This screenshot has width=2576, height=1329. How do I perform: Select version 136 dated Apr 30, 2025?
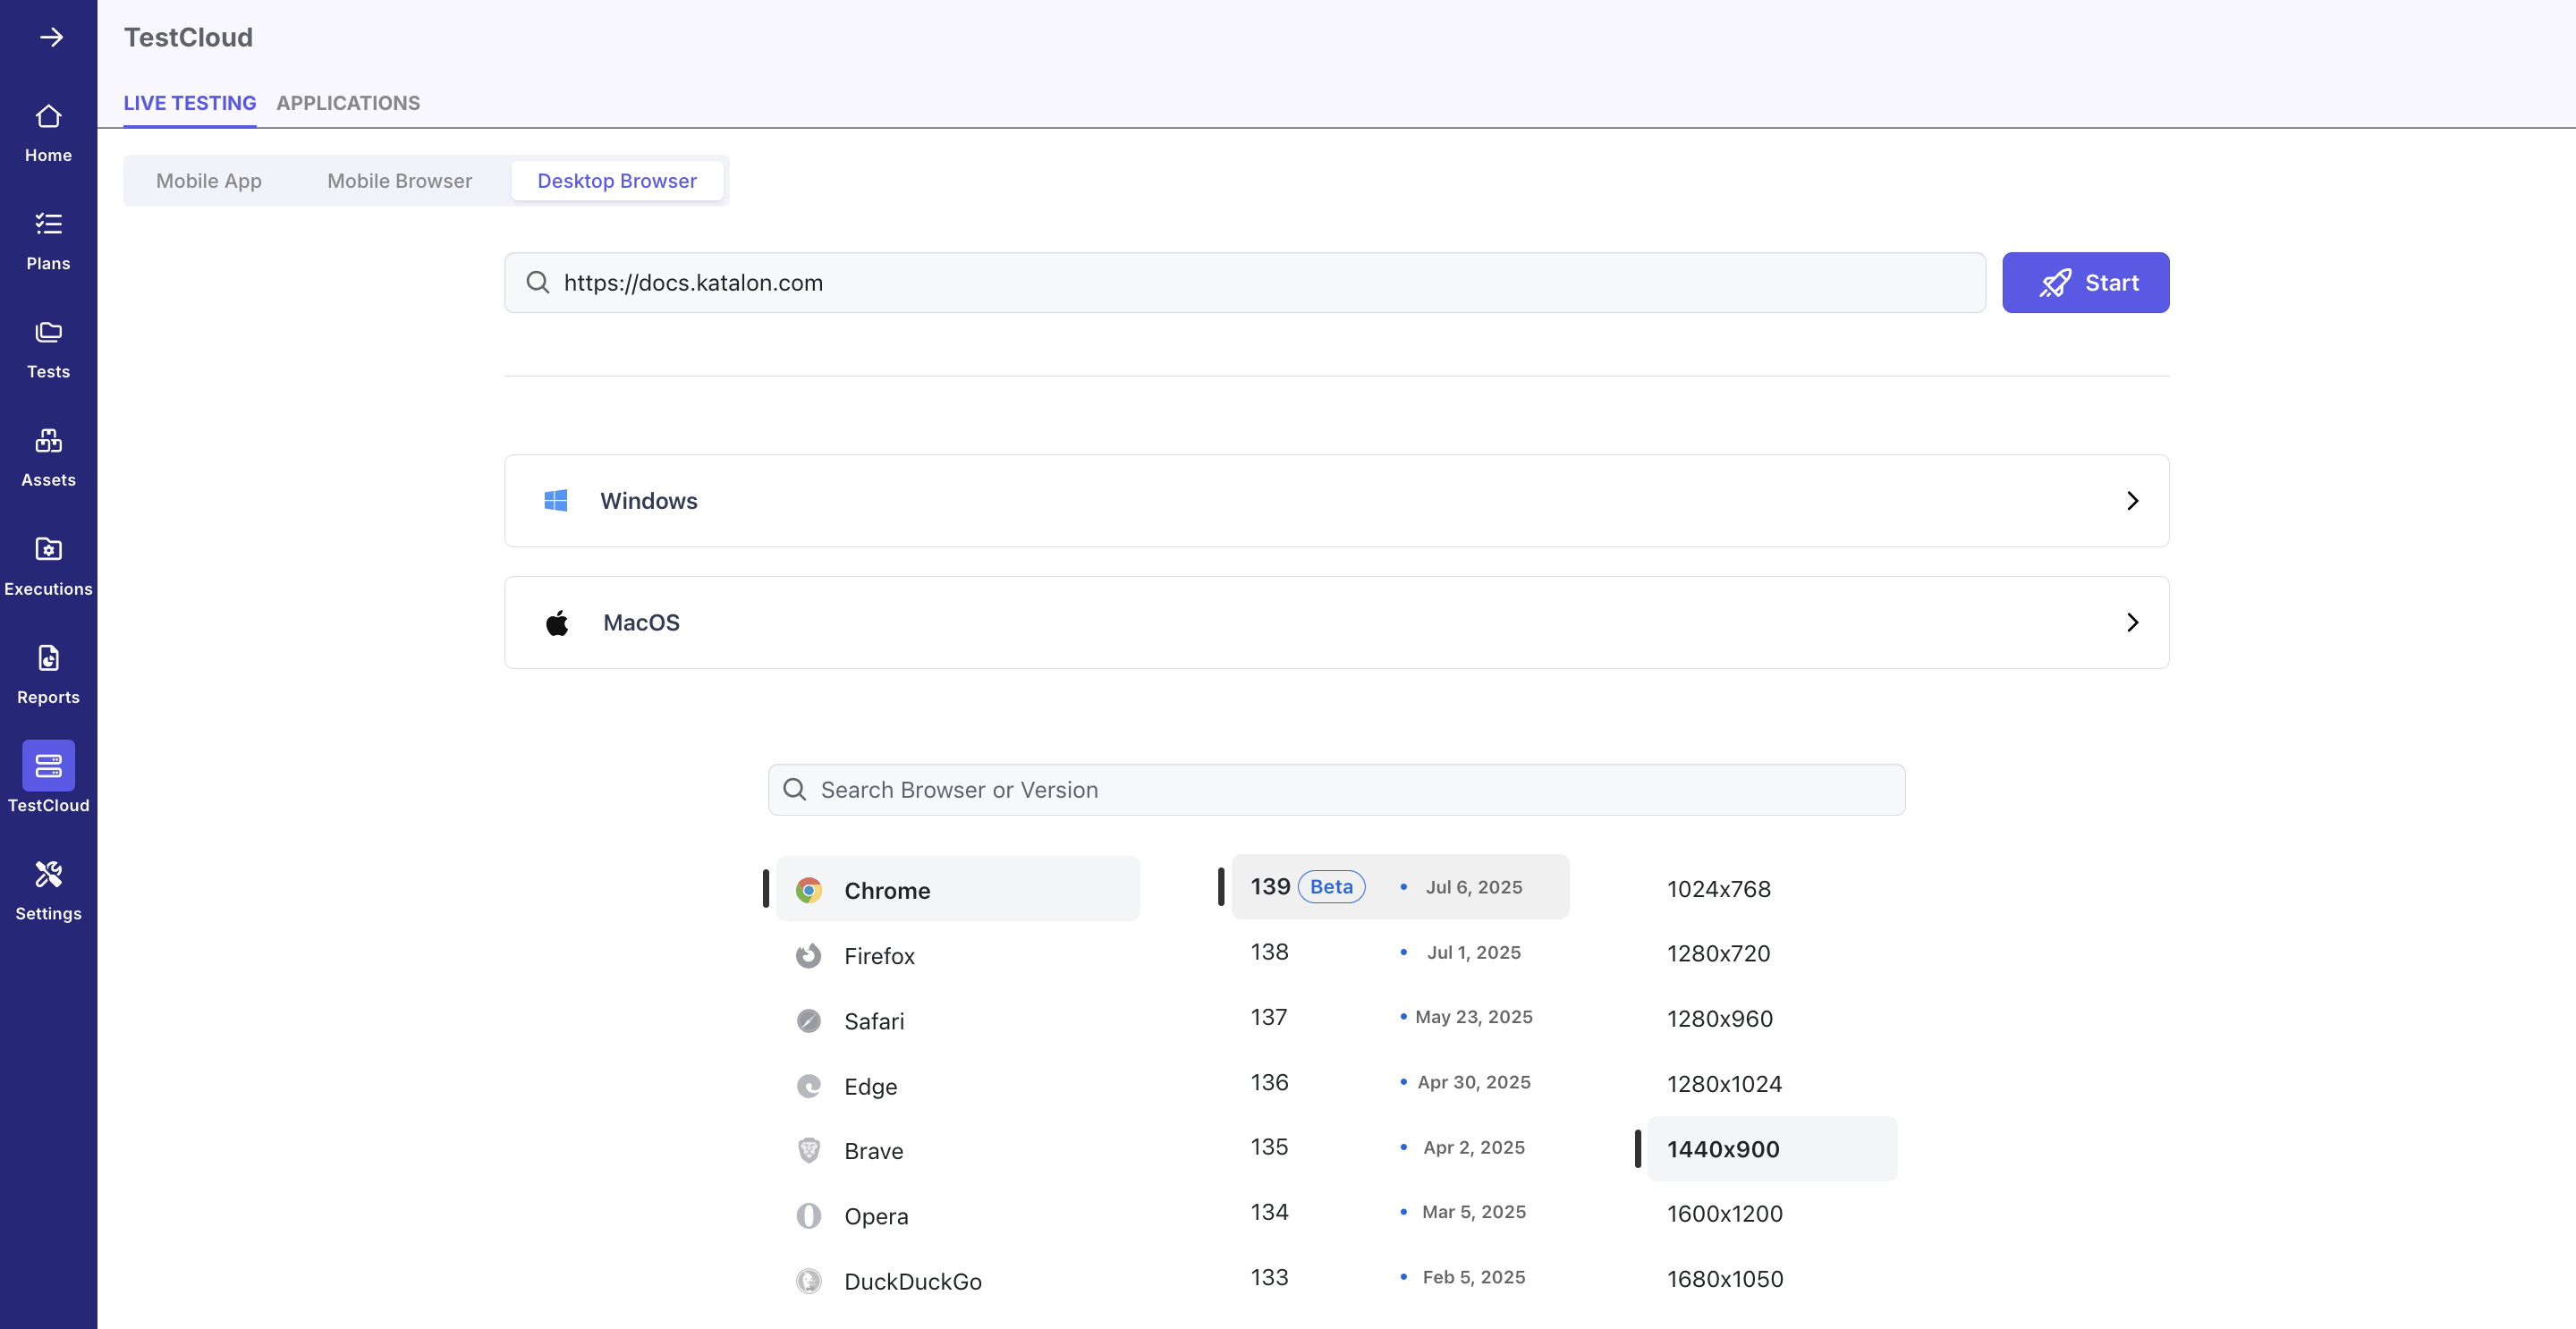1399,1081
